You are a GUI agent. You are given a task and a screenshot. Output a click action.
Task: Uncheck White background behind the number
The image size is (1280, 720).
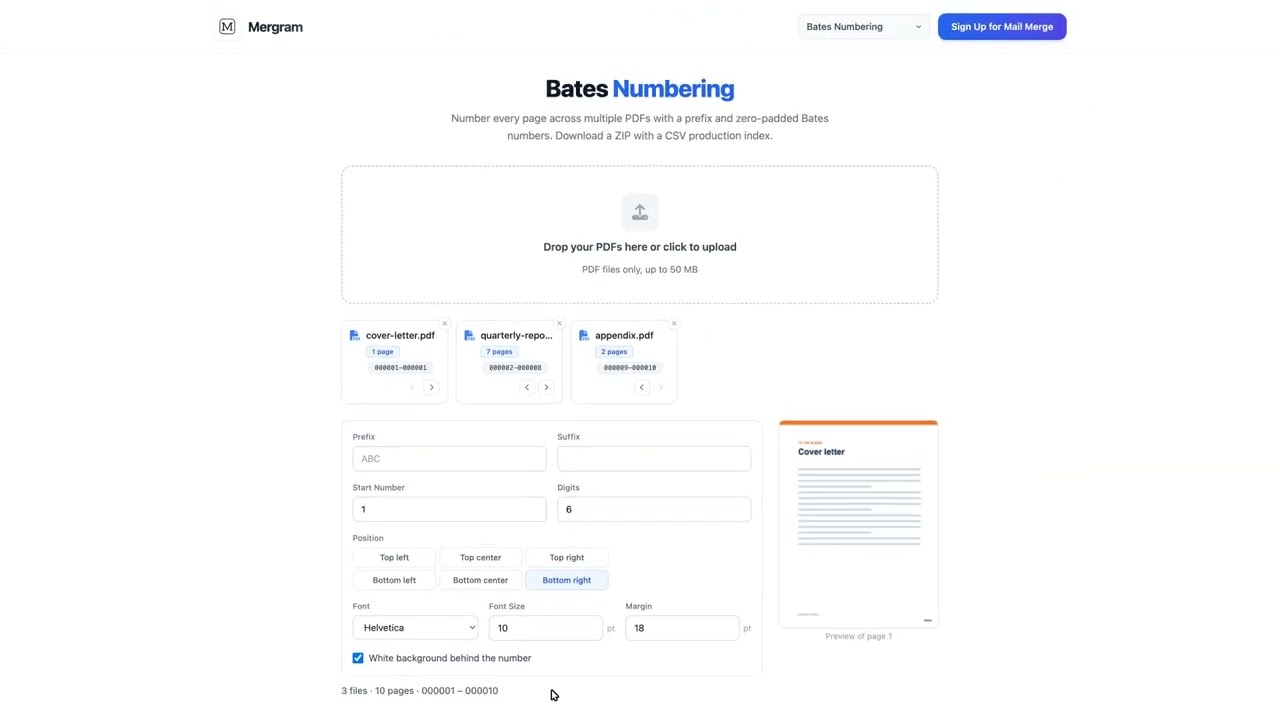[358, 658]
